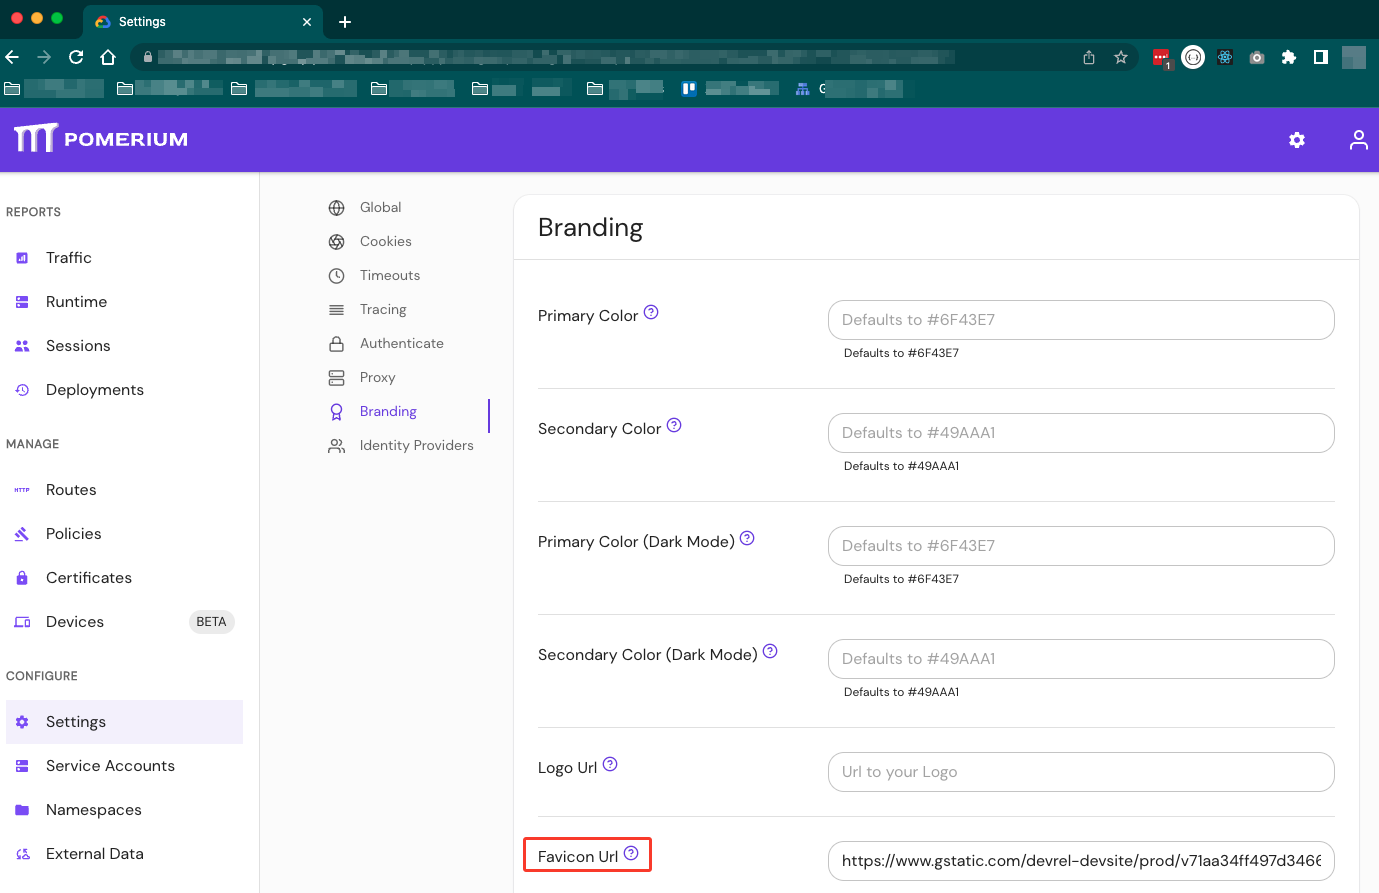Click inside the Logo Url input field
Screen dimensions: 1379x893
[1080, 772]
